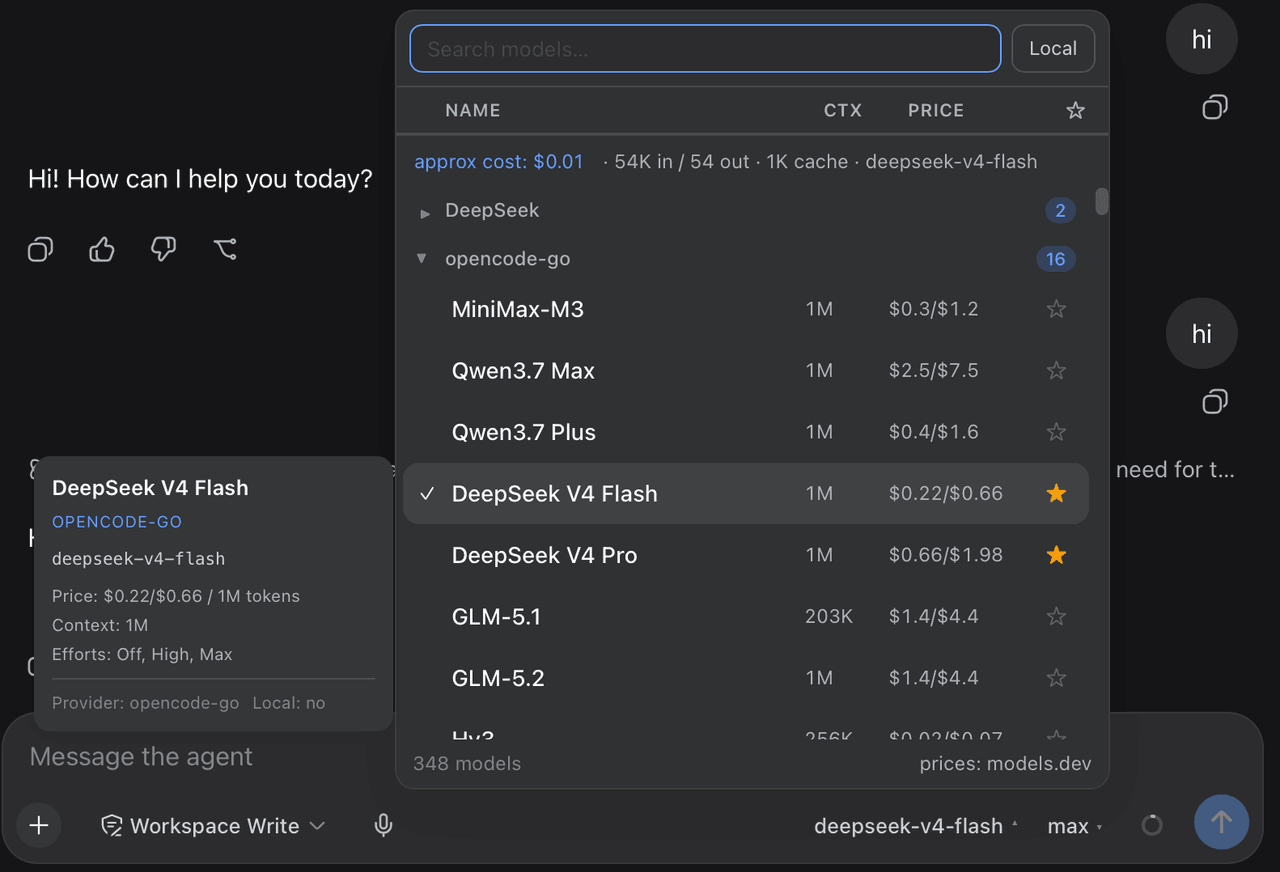
Task: Give the assistant reply a thumbs down
Action: [x=163, y=249]
